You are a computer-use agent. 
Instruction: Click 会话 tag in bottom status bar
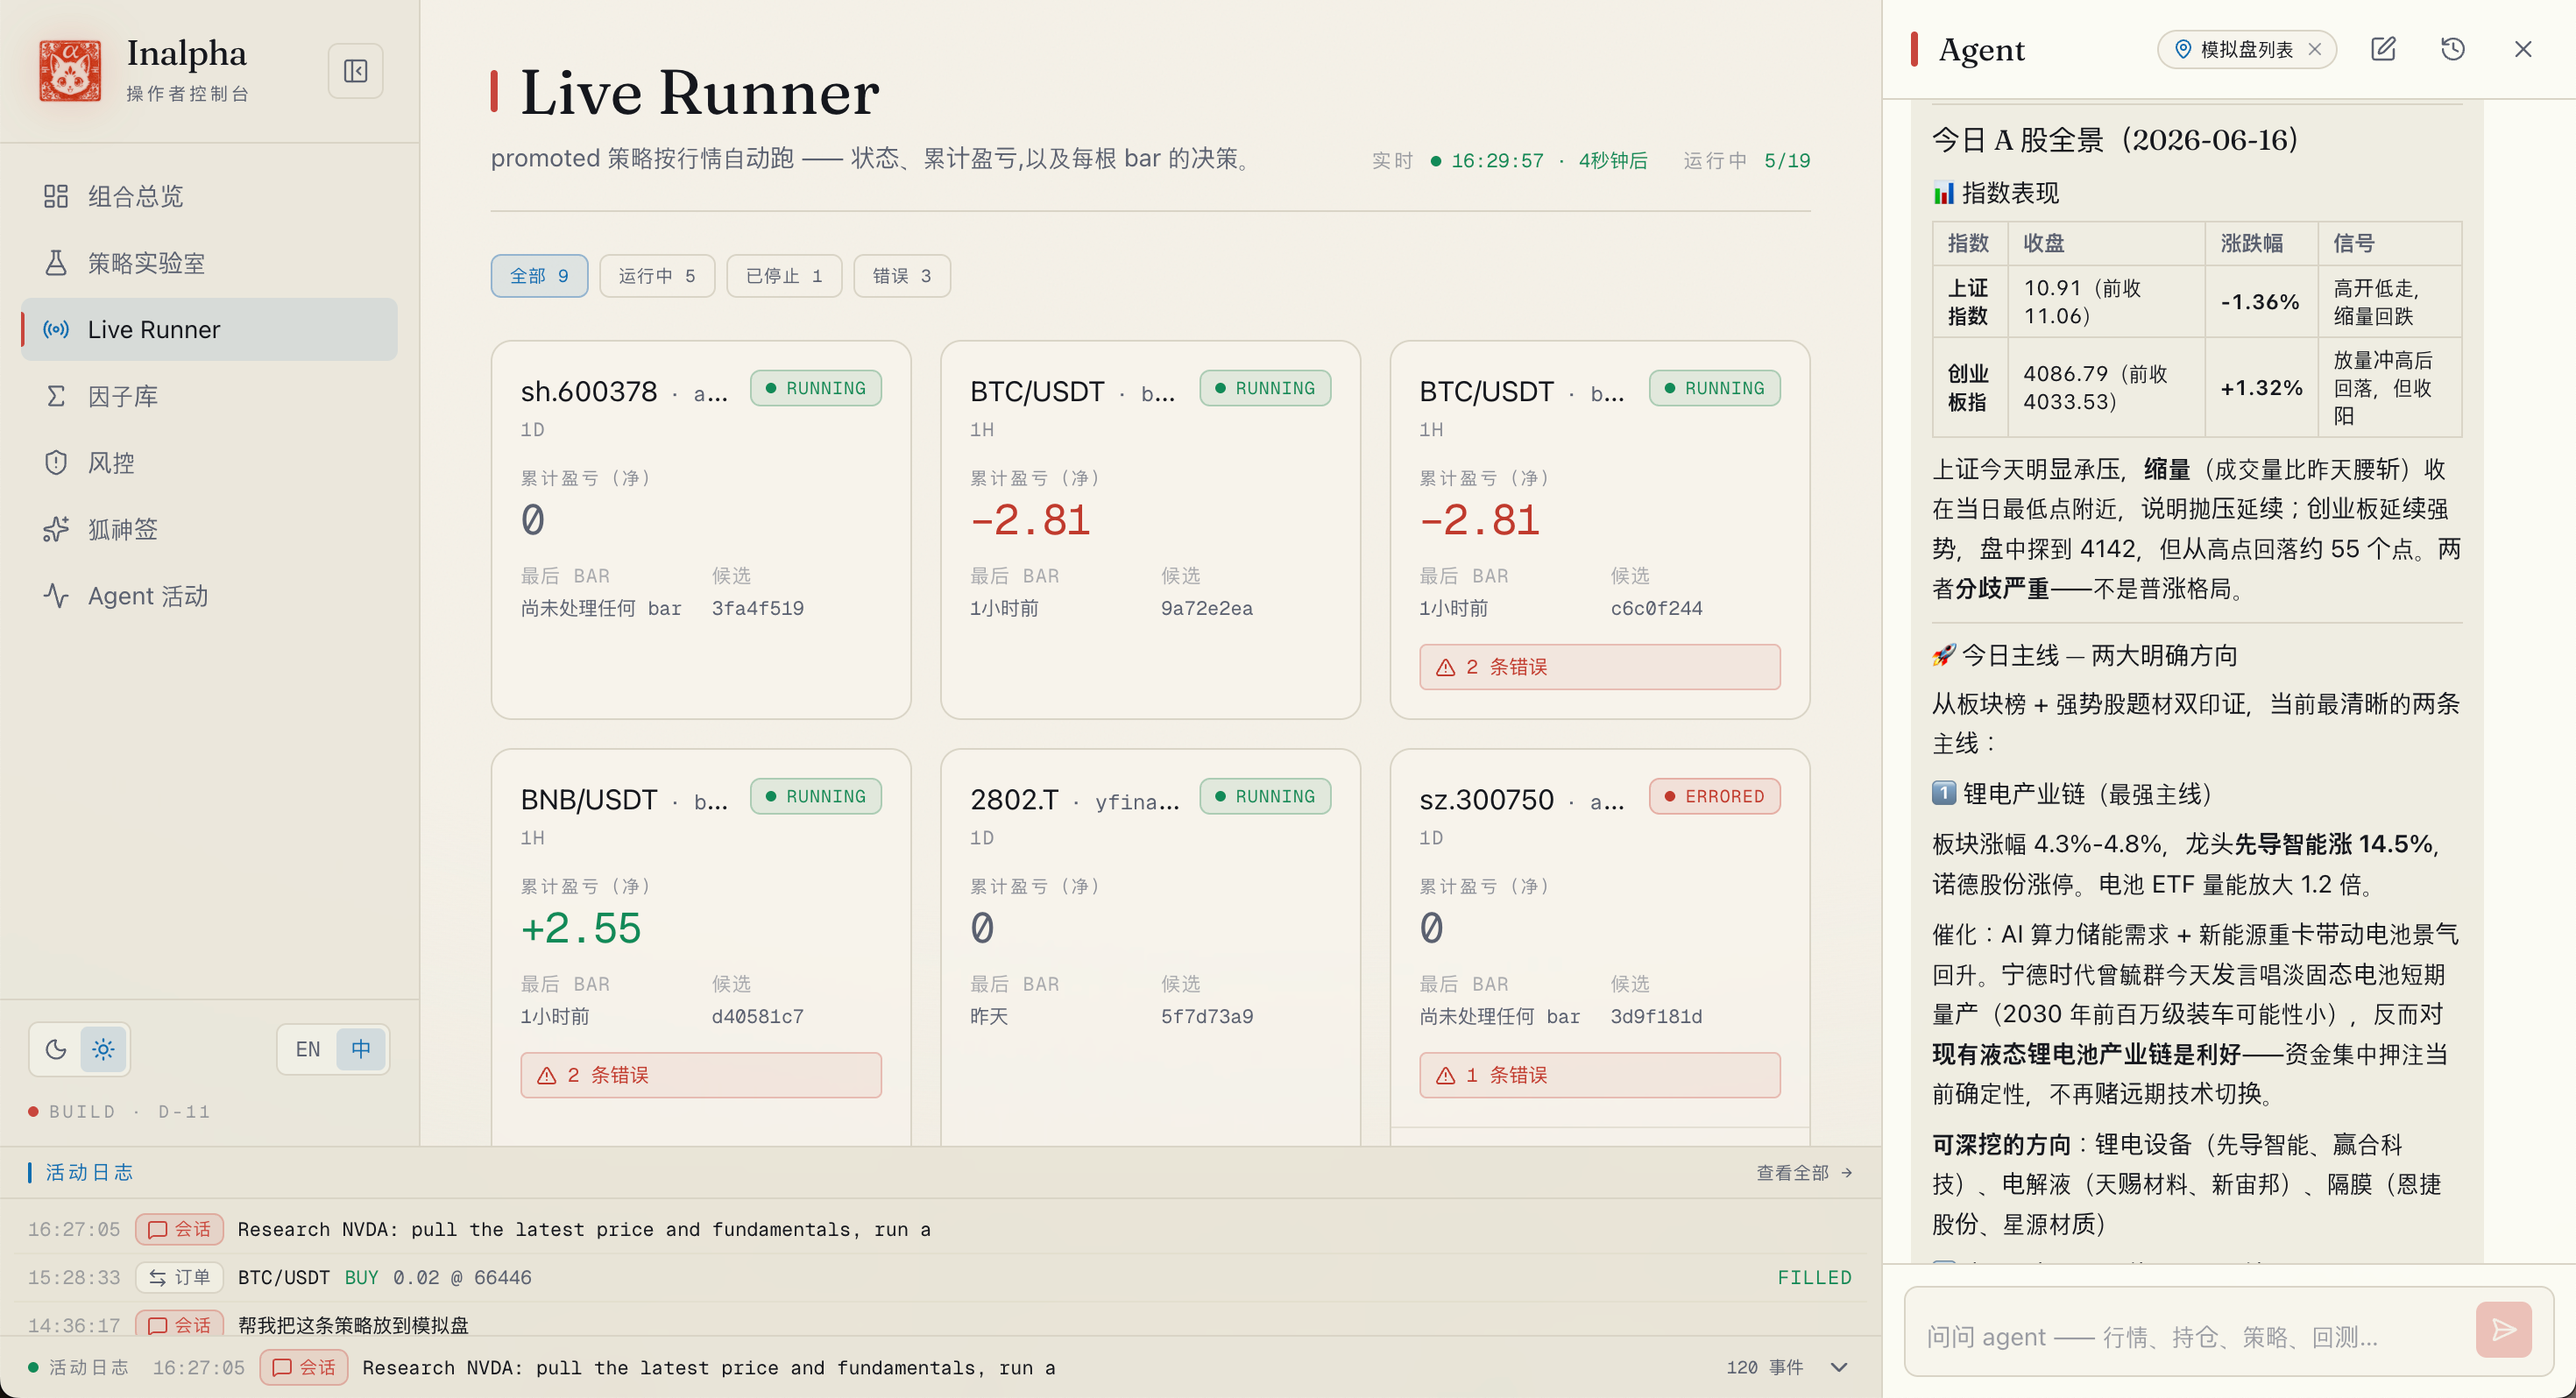pos(304,1367)
